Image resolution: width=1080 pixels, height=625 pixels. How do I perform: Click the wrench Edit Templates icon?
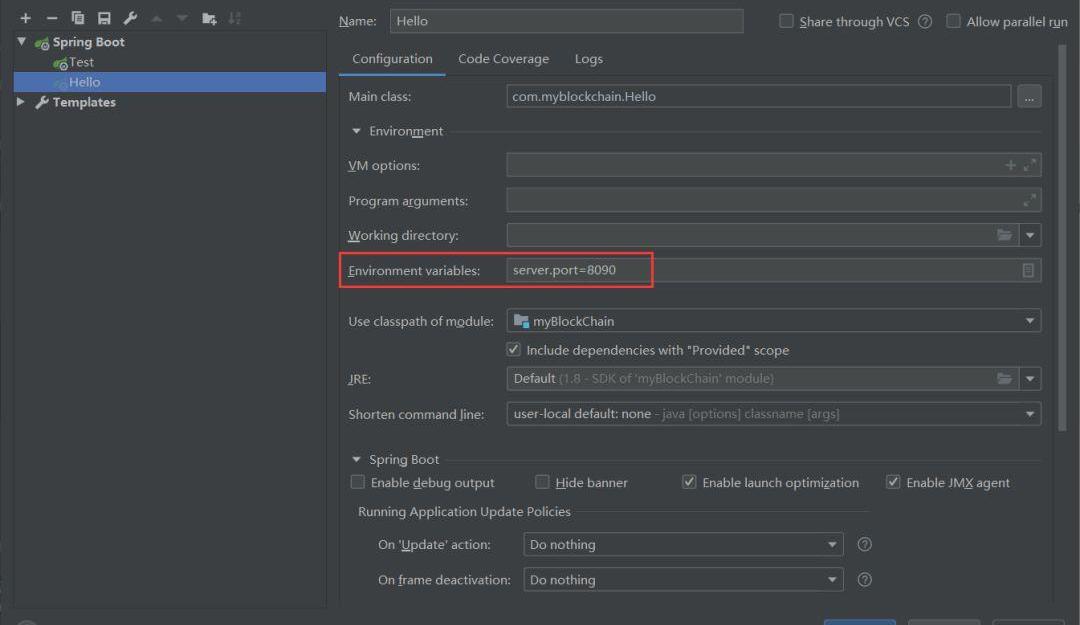[130, 18]
